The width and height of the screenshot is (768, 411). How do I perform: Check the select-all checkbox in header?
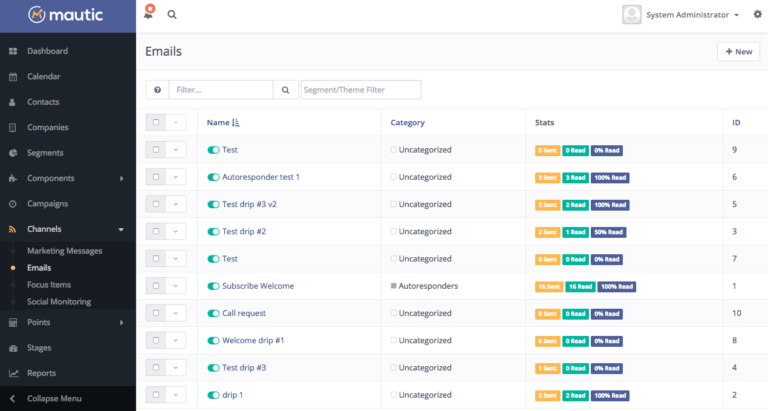(156, 123)
